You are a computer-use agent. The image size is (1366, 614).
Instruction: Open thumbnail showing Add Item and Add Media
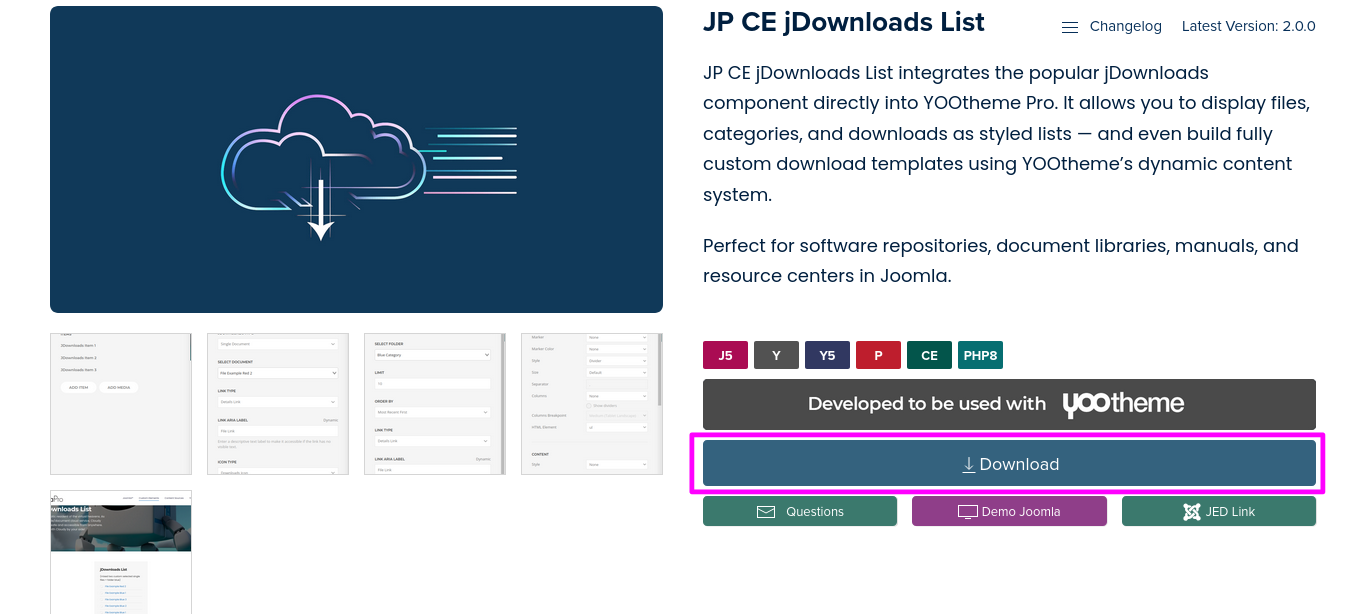121,404
